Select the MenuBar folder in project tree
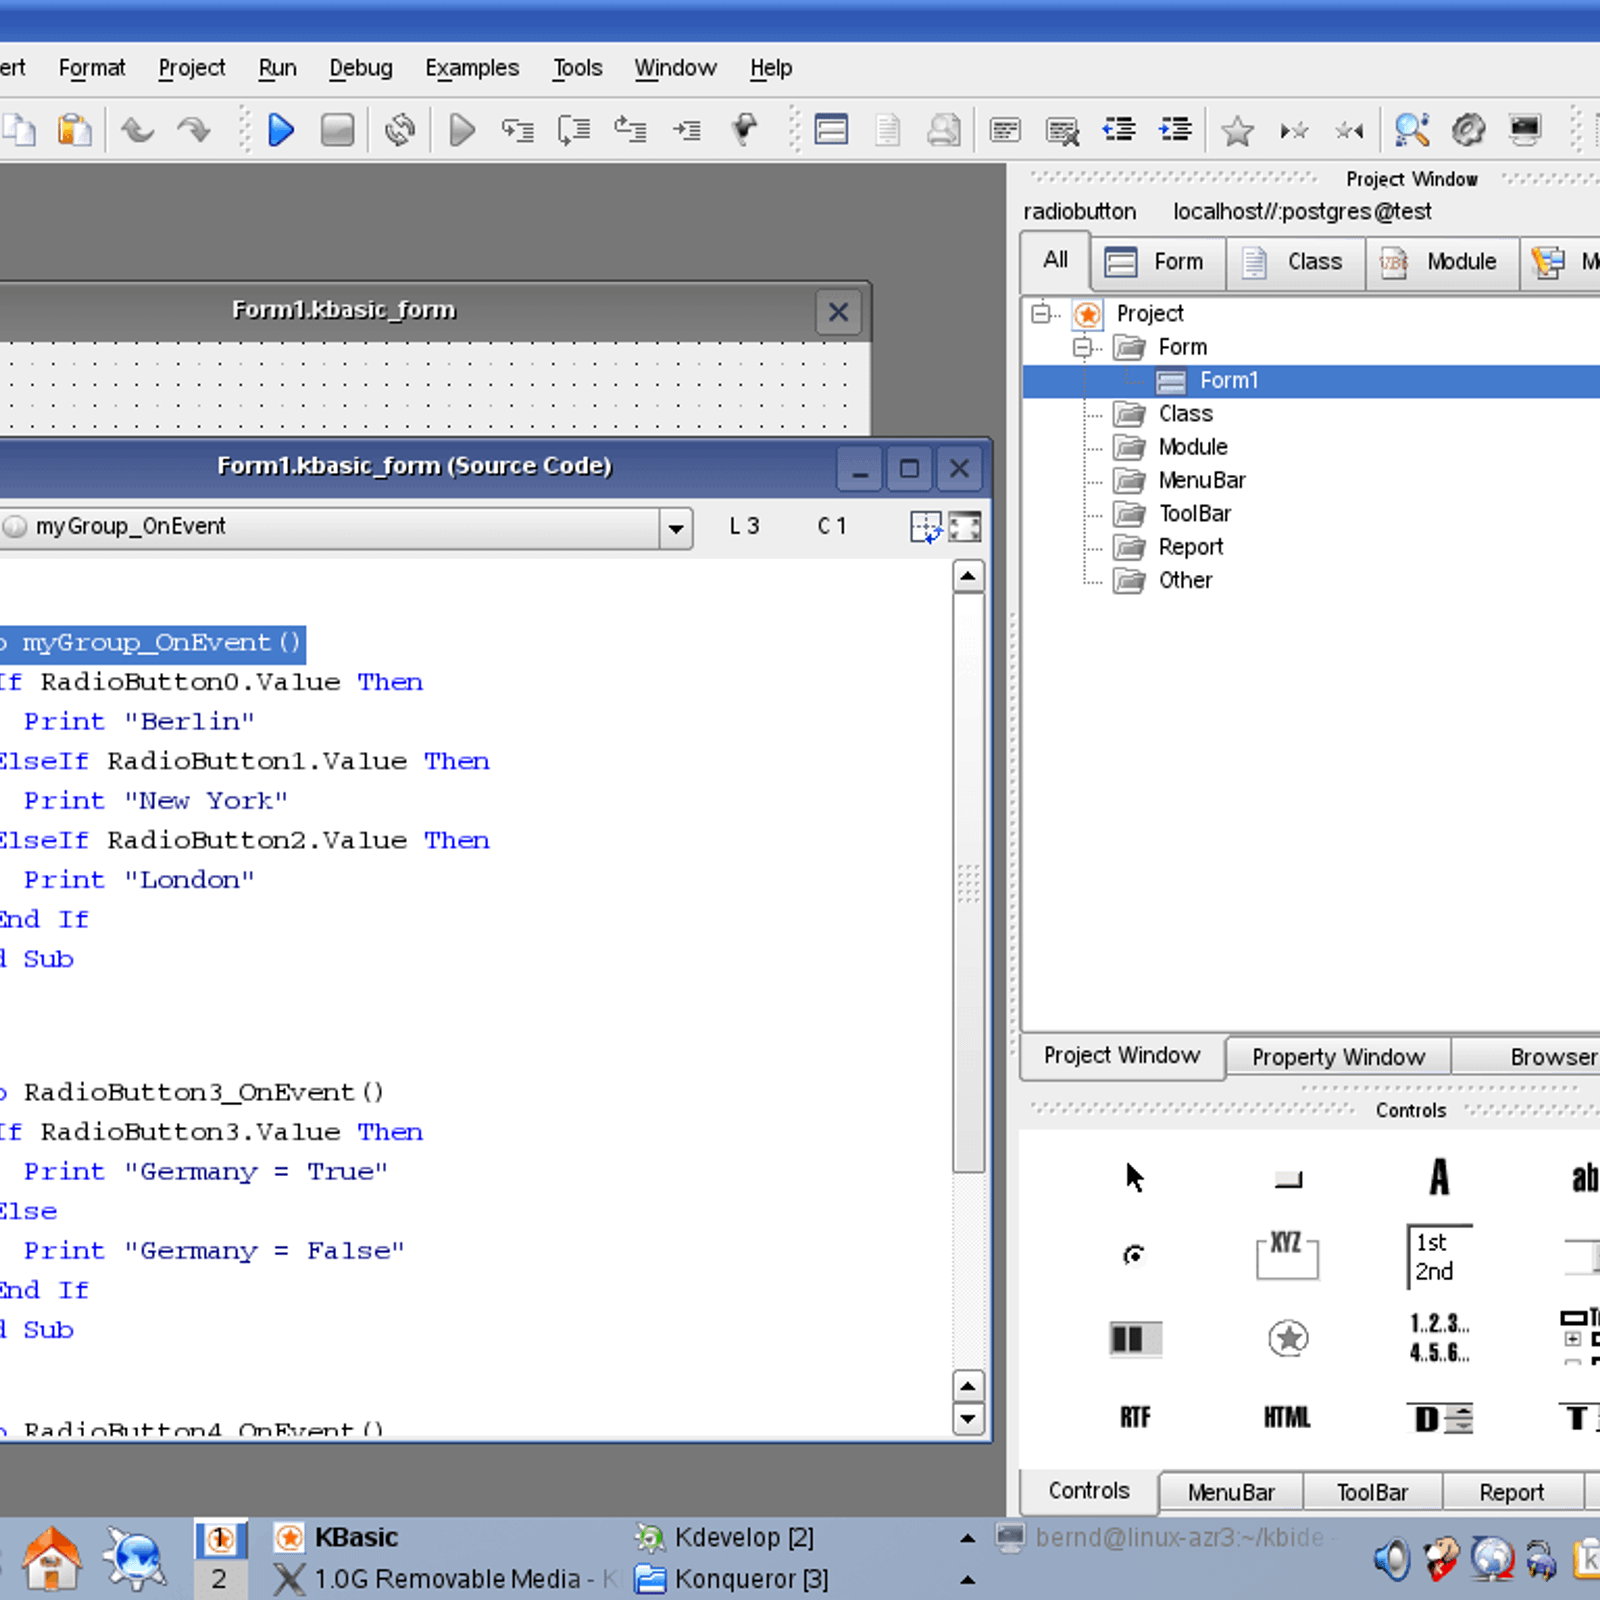 (1201, 480)
